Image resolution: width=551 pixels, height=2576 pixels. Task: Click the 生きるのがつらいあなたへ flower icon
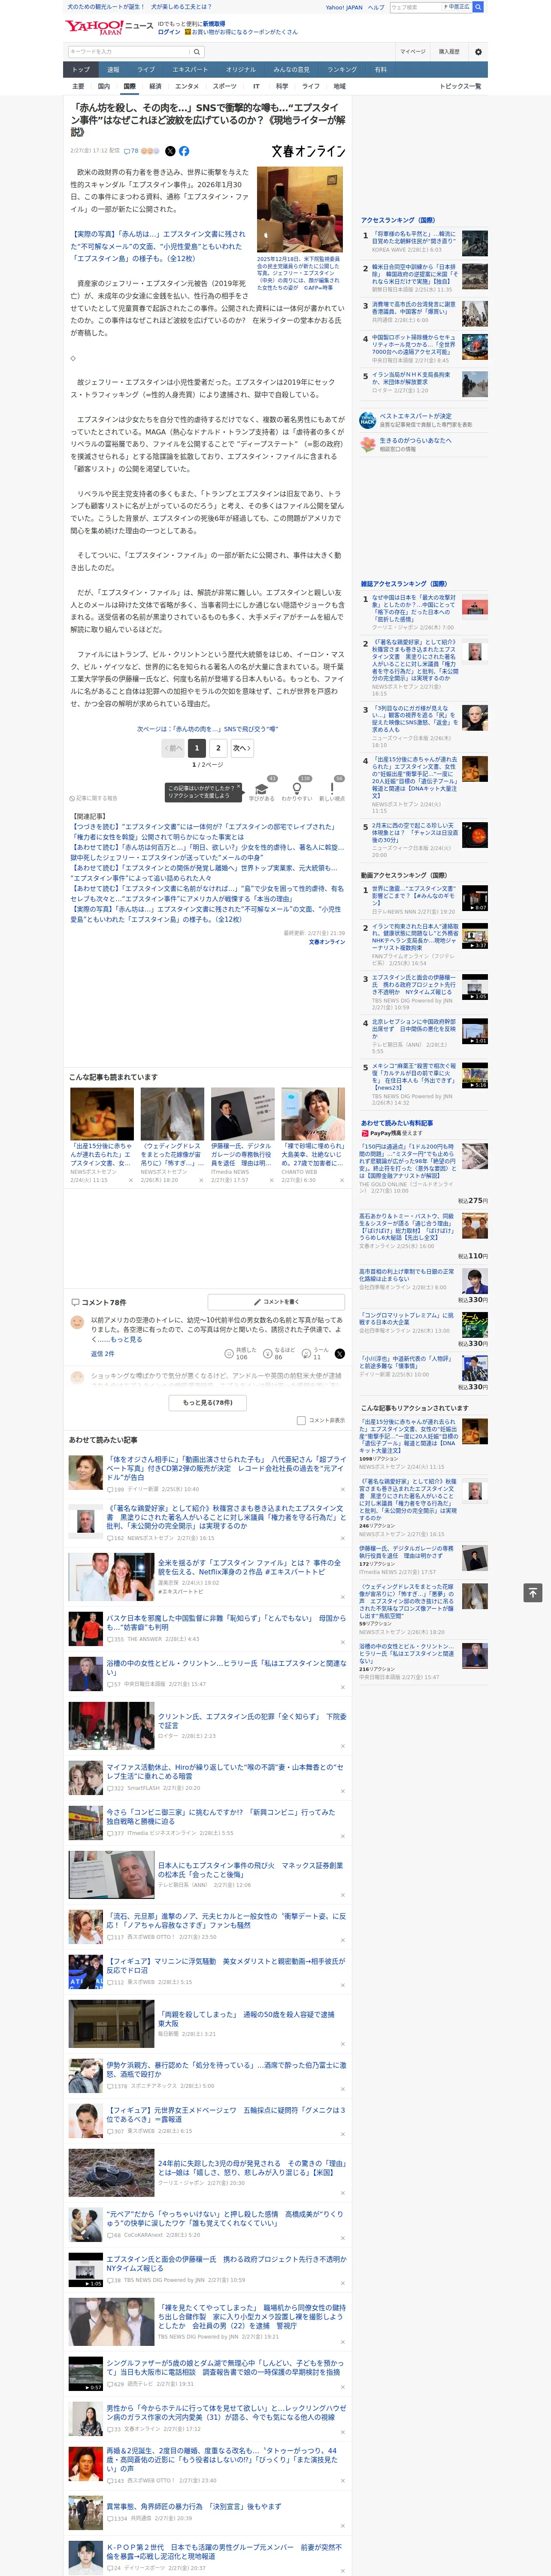[368, 444]
